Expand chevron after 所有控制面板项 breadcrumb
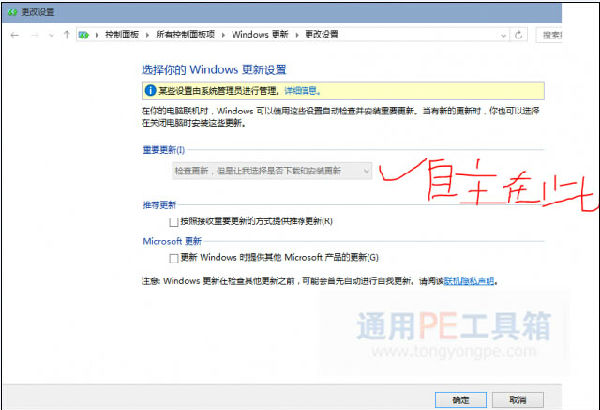 223,35
